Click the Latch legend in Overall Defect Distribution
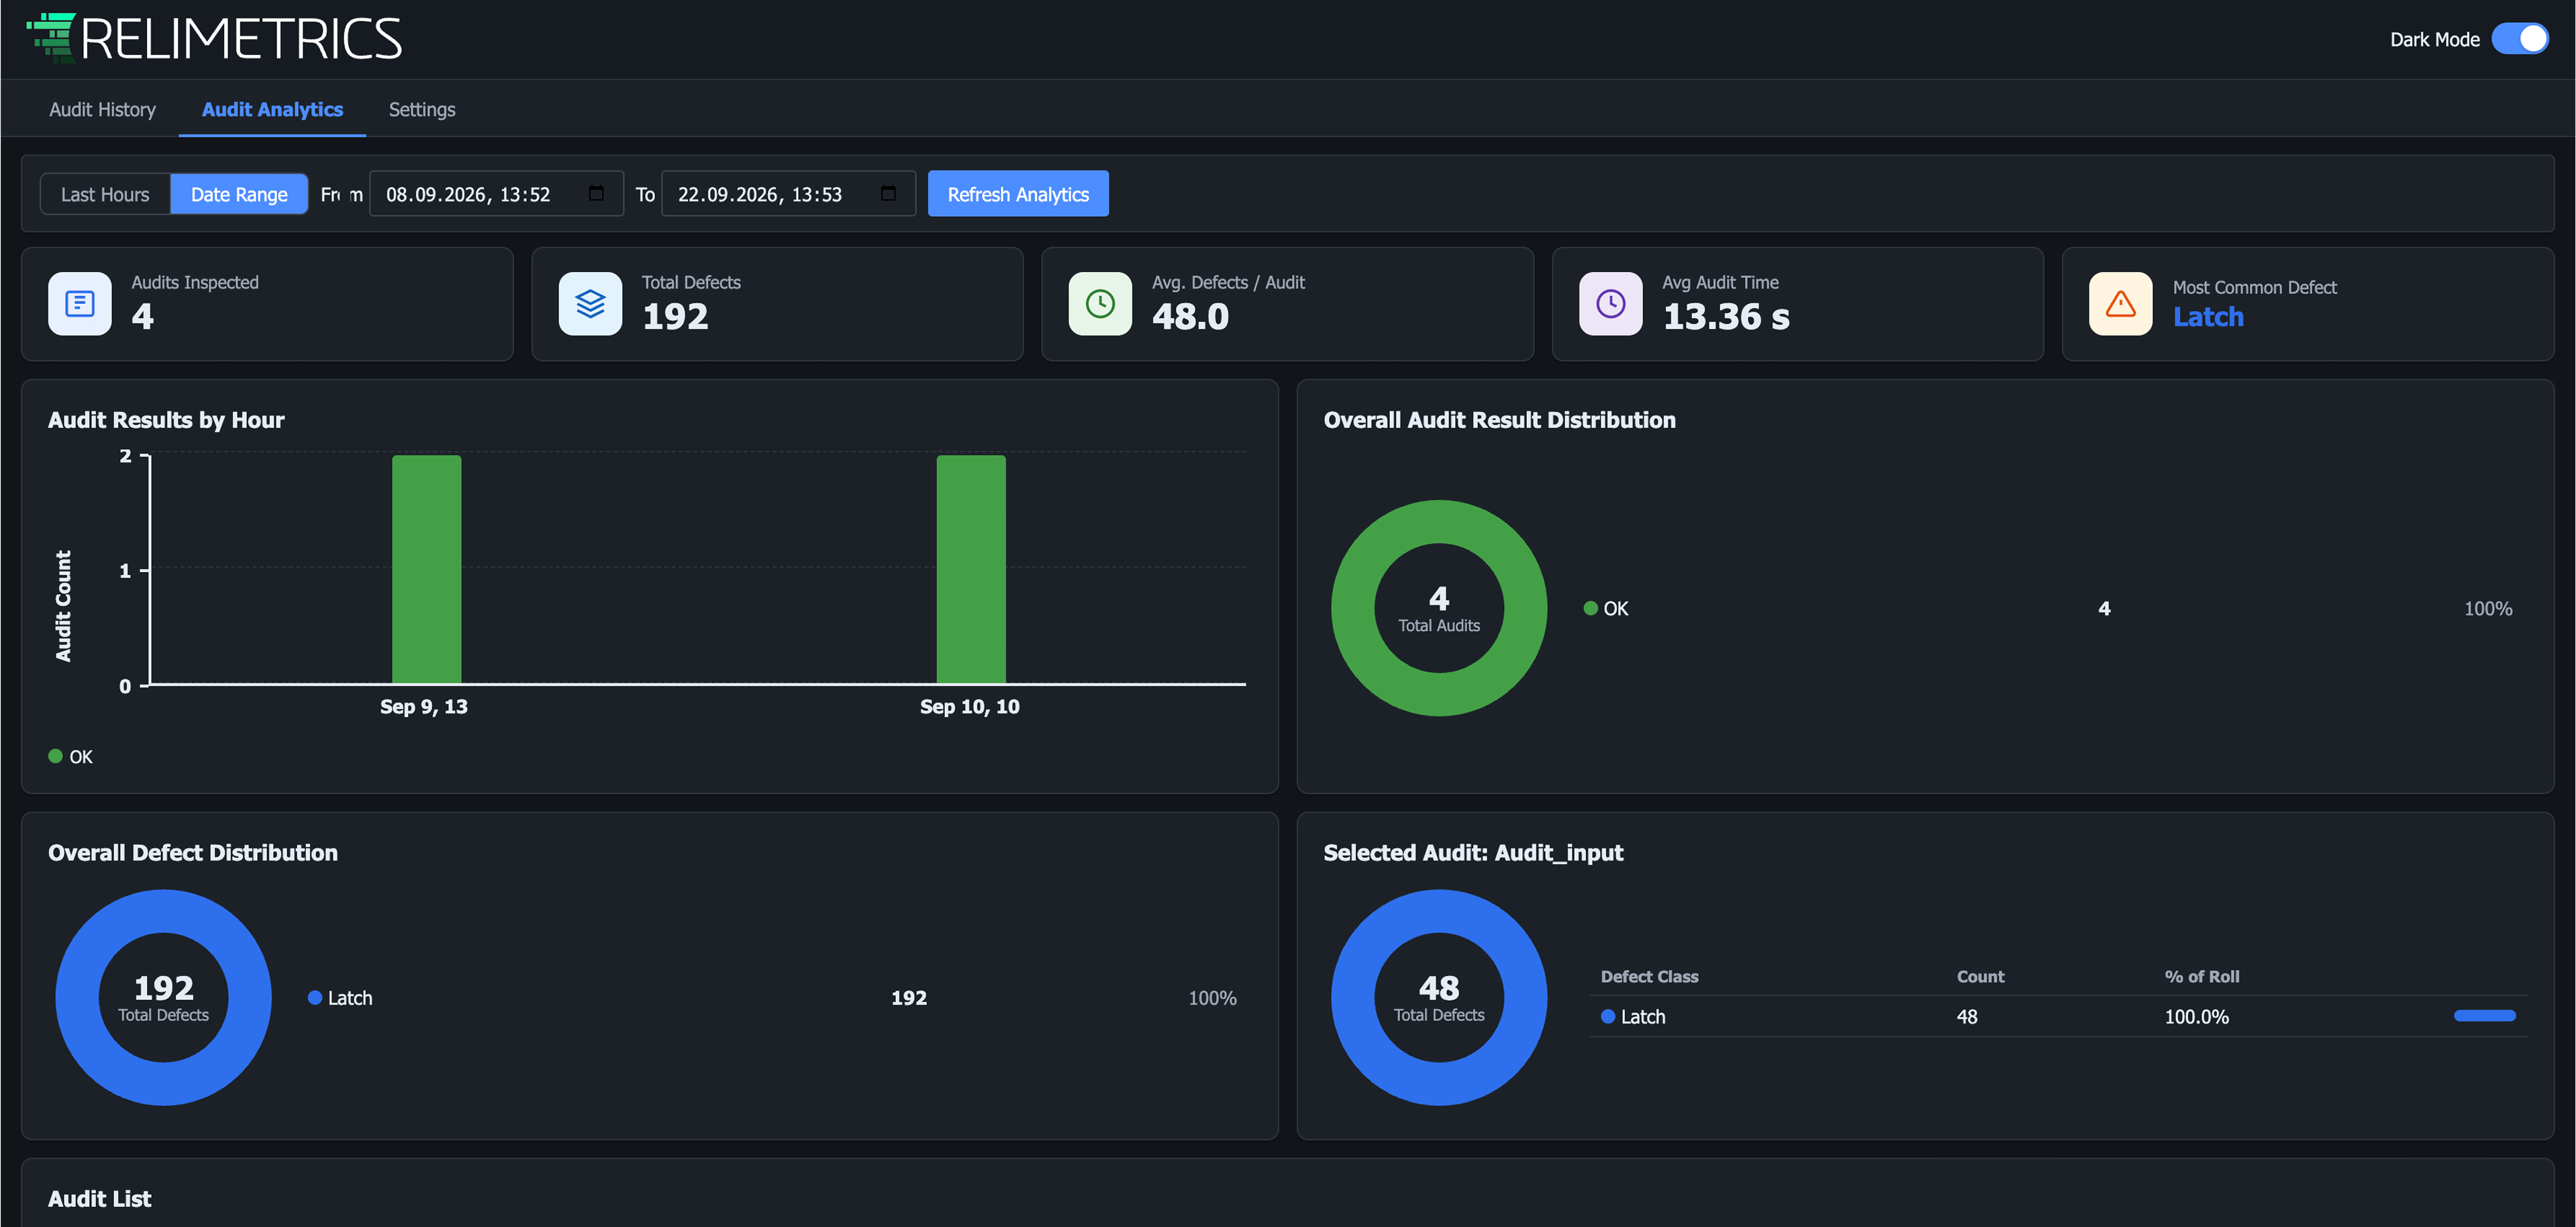The image size is (2576, 1227). [340, 998]
